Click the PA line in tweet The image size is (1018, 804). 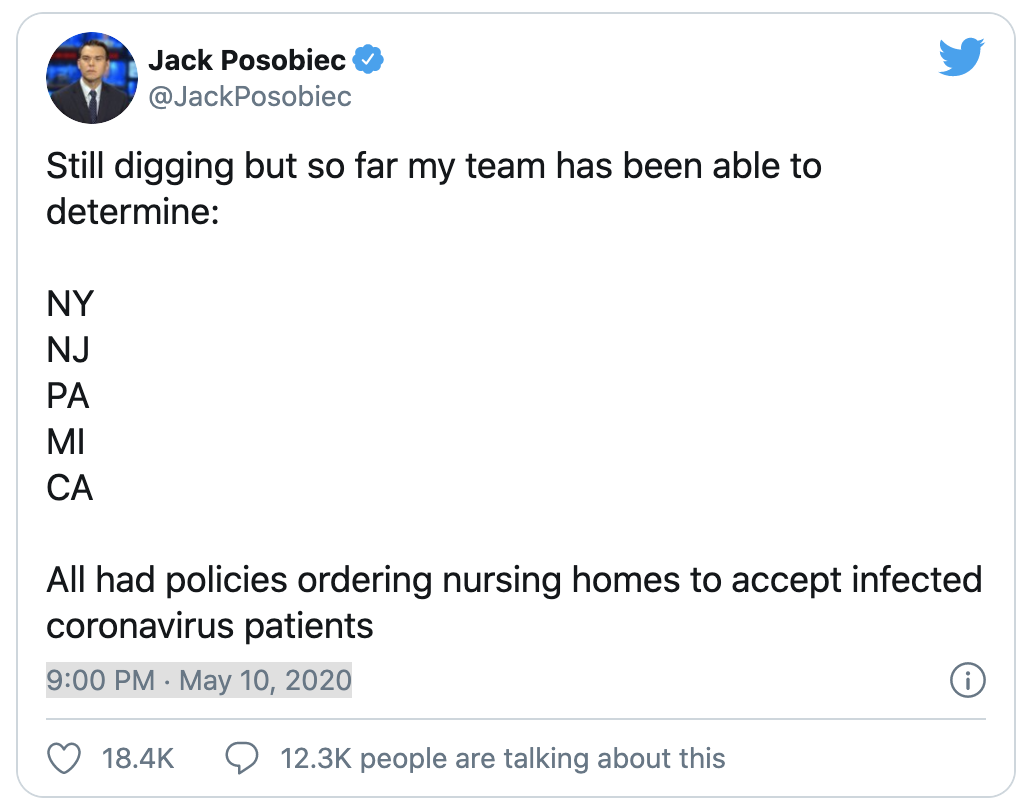(68, 396)
